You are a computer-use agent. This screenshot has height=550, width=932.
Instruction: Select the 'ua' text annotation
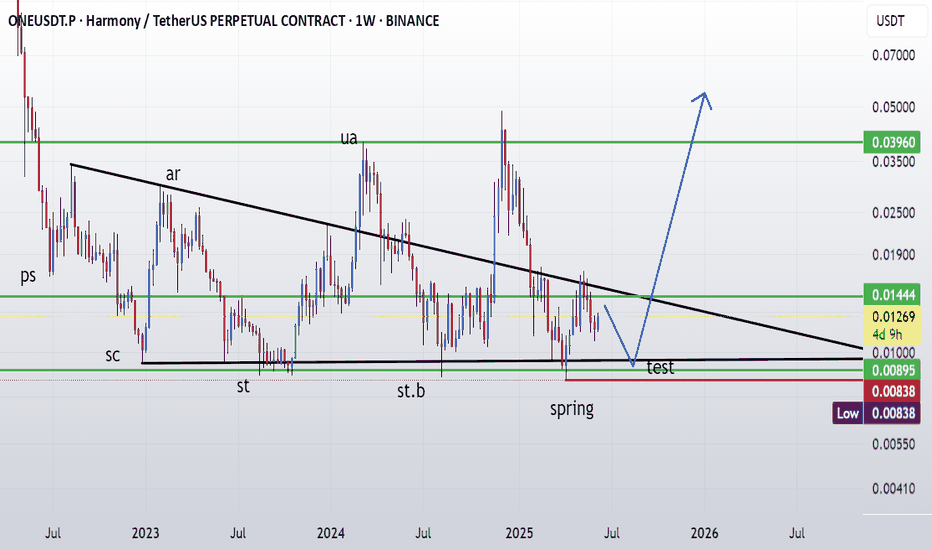coord(349,138)
